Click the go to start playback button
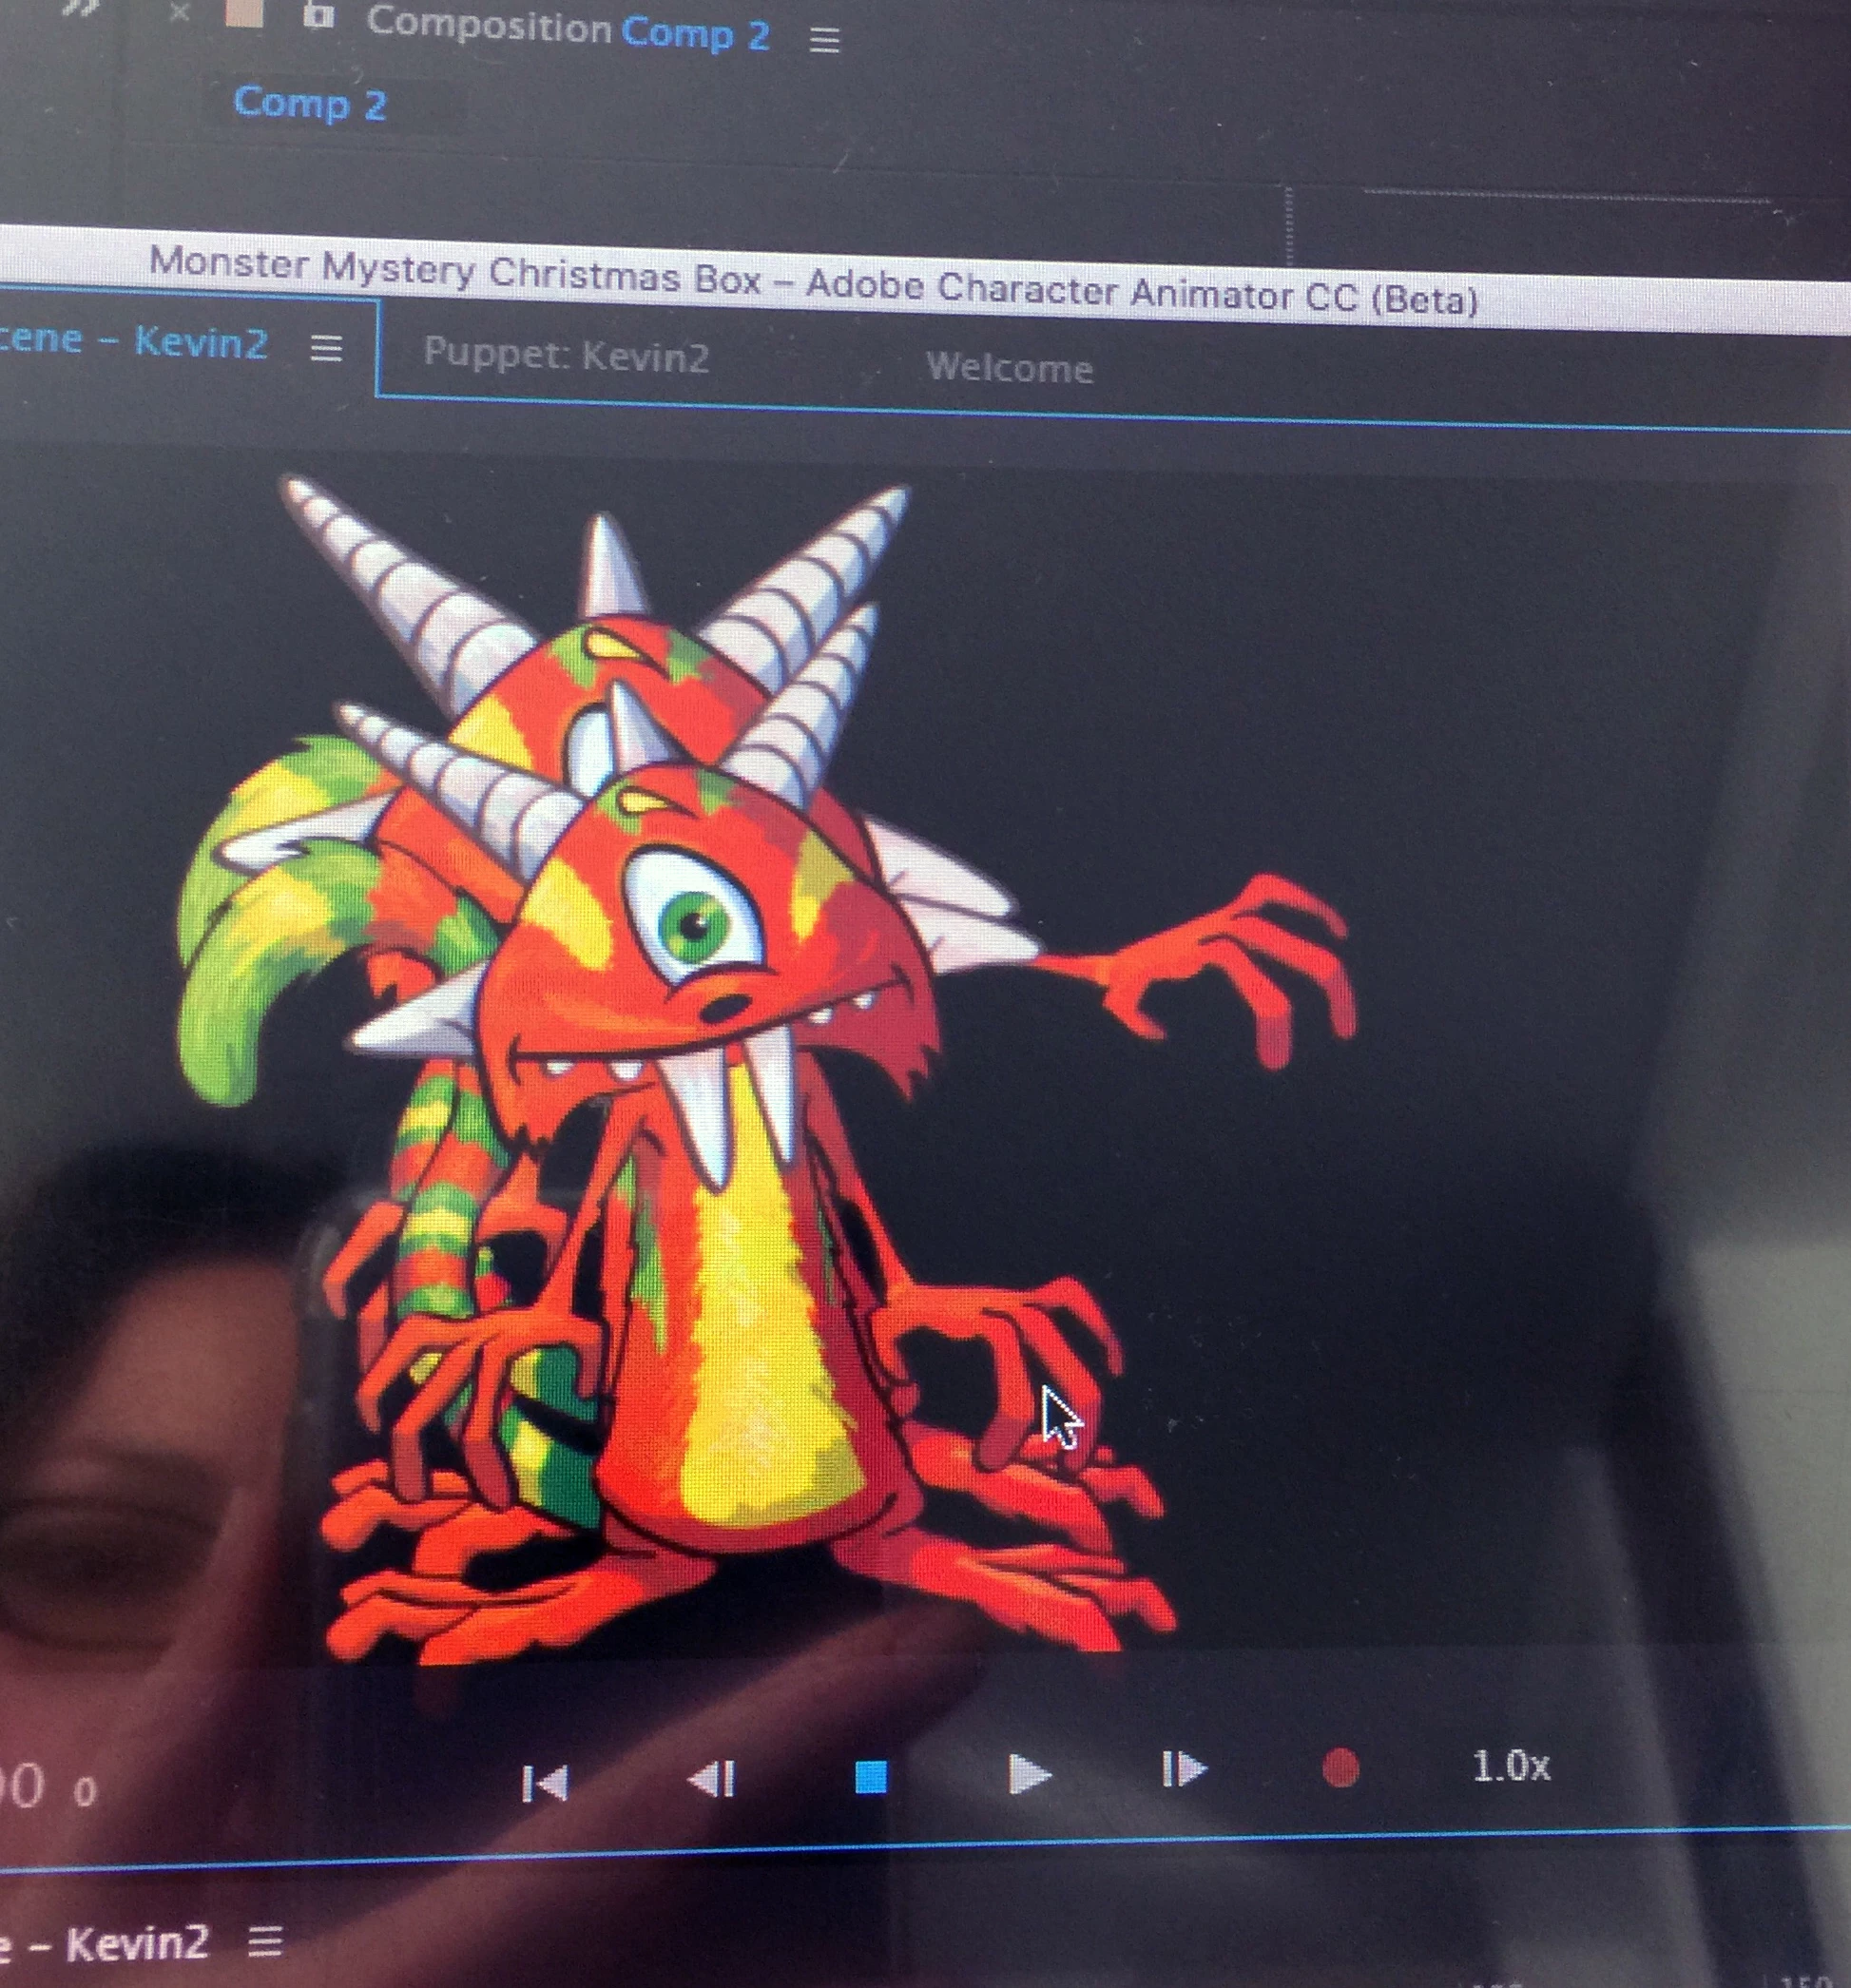Screen dimensions: 1851x1988 (545, 1782)
